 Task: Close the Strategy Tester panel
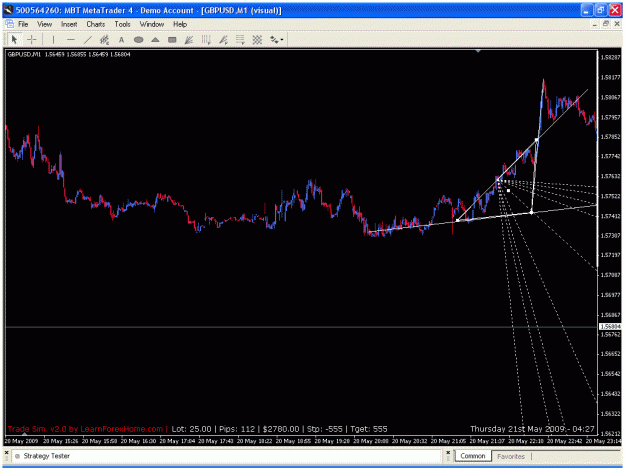pyautogui.click(x=6, y=453)
